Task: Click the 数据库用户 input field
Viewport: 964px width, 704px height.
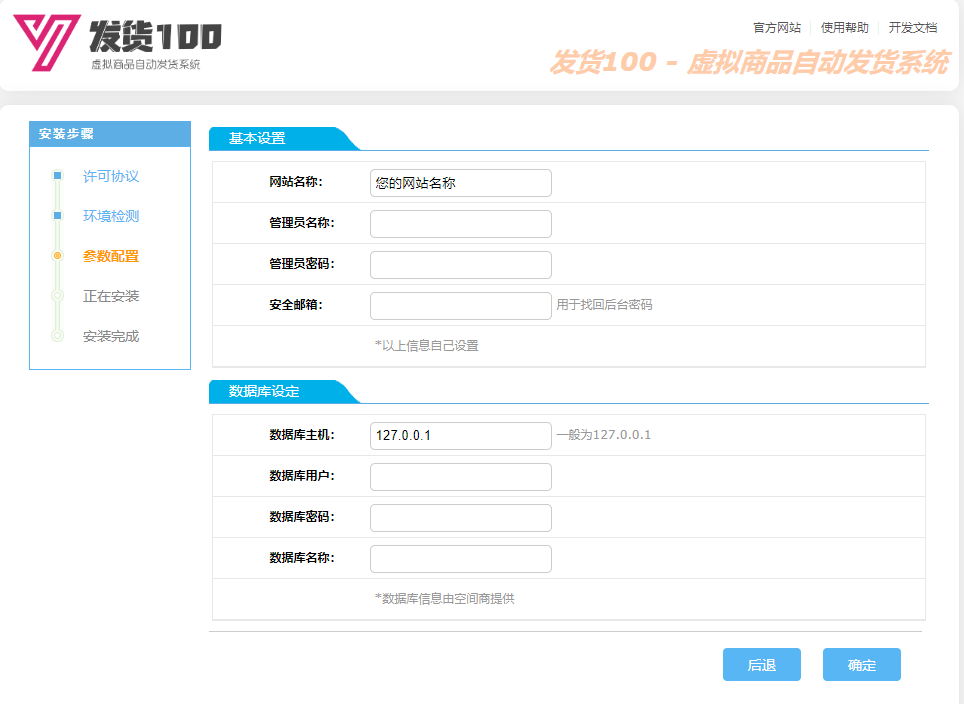Action: 460,477
